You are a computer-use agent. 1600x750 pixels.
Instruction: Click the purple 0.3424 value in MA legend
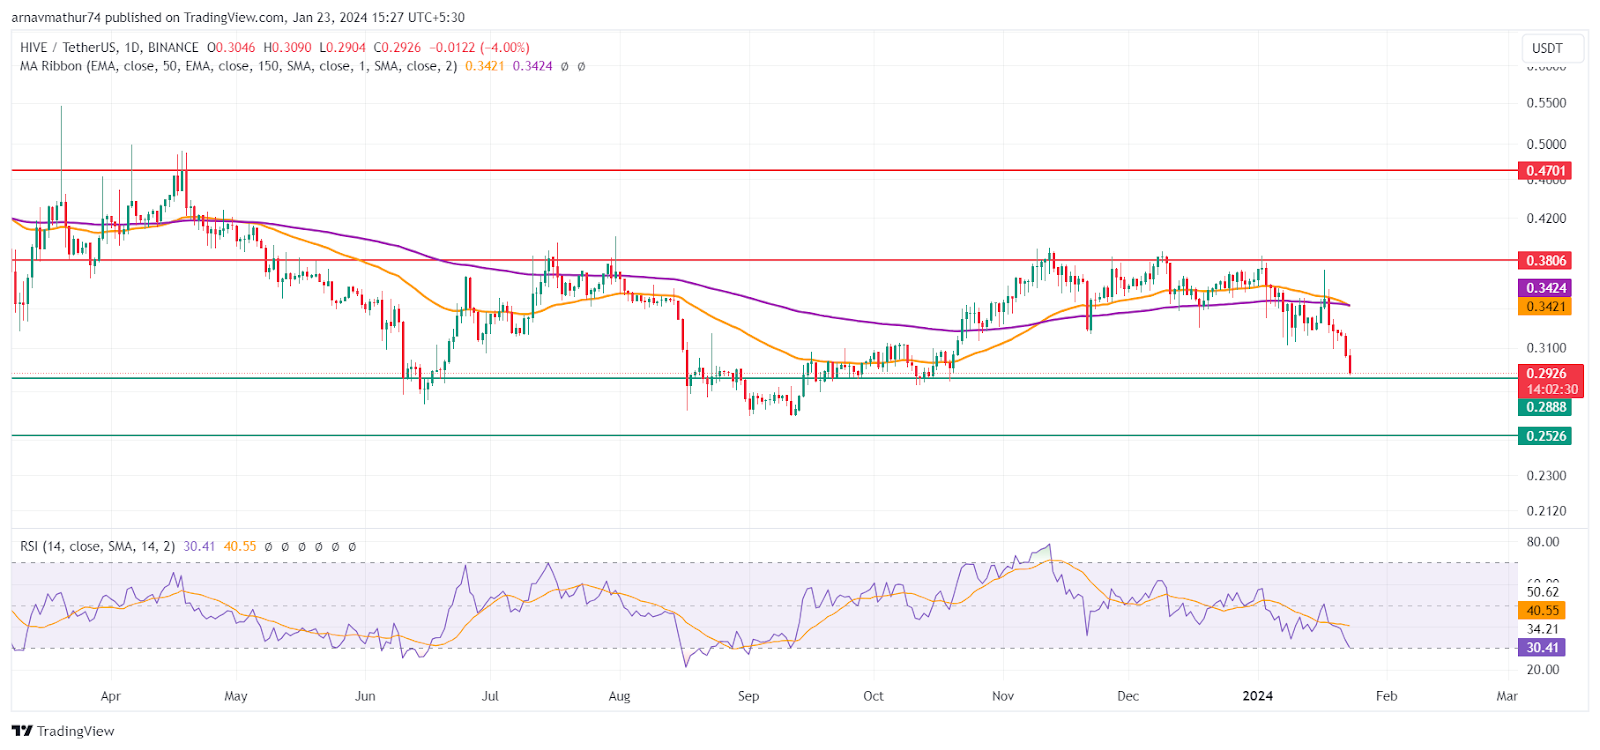(532, 66)
